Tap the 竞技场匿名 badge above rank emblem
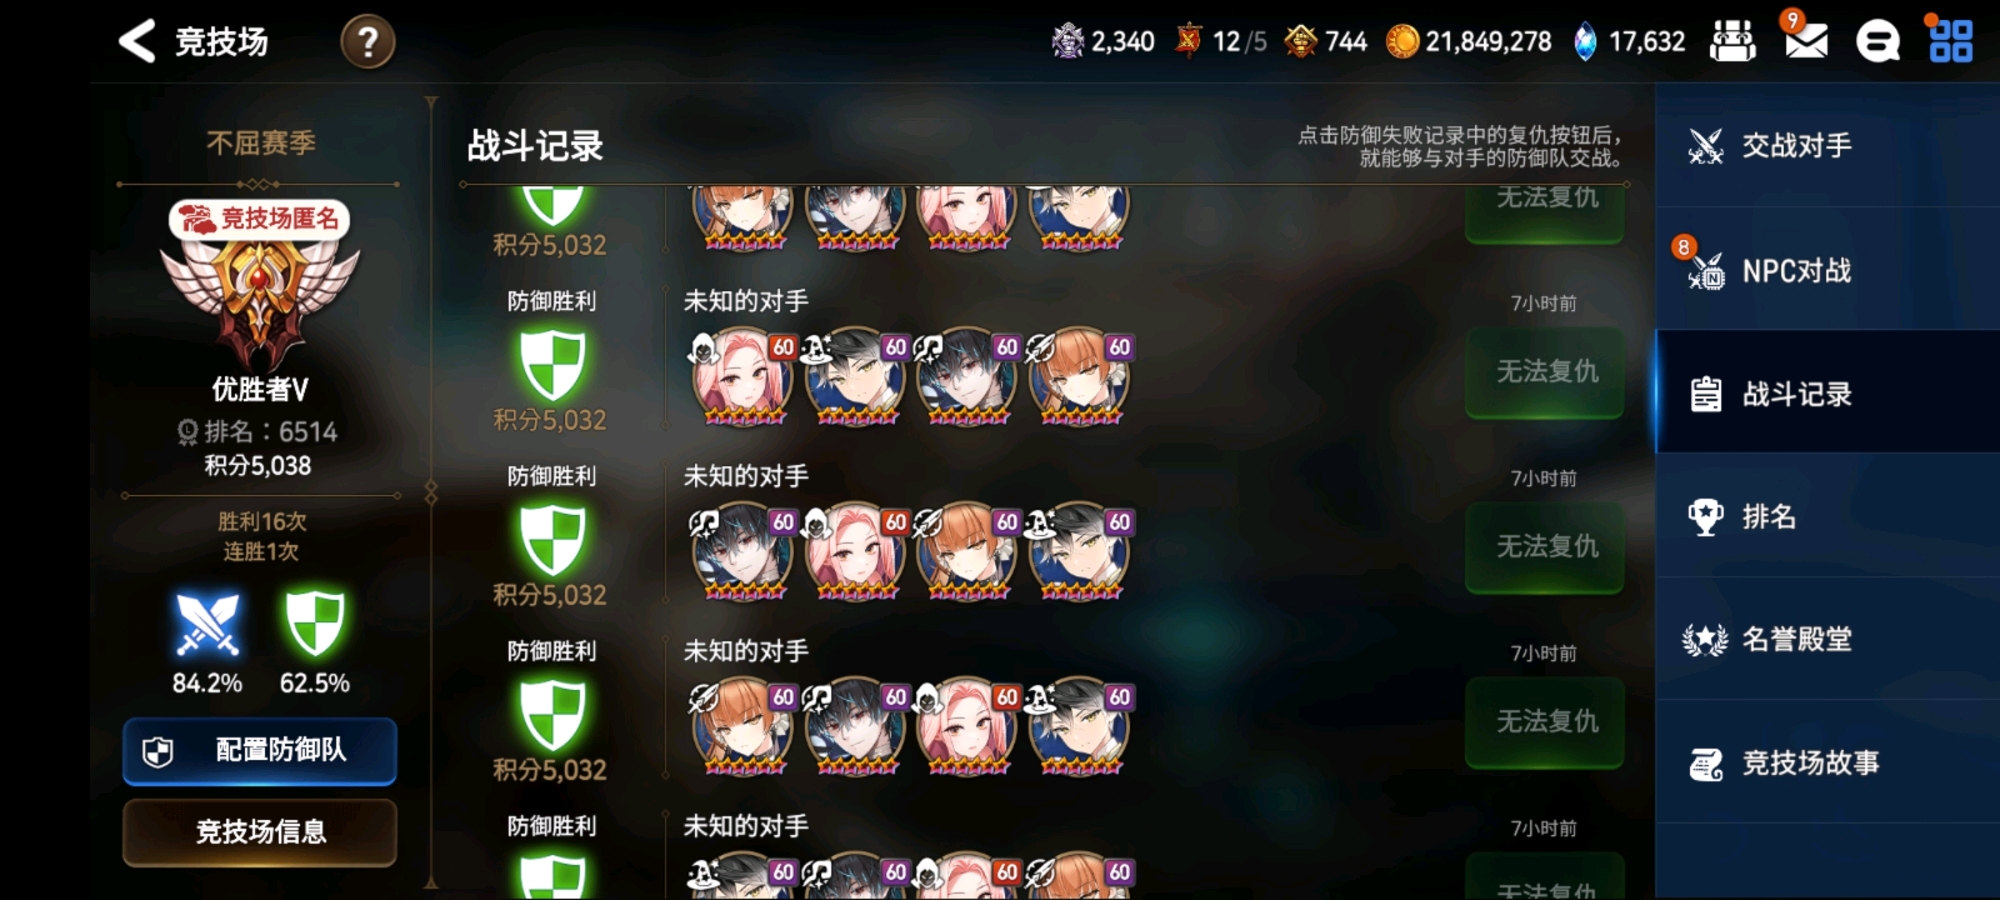This screenshot has width=2000, height=900. (x=260, y=219)
